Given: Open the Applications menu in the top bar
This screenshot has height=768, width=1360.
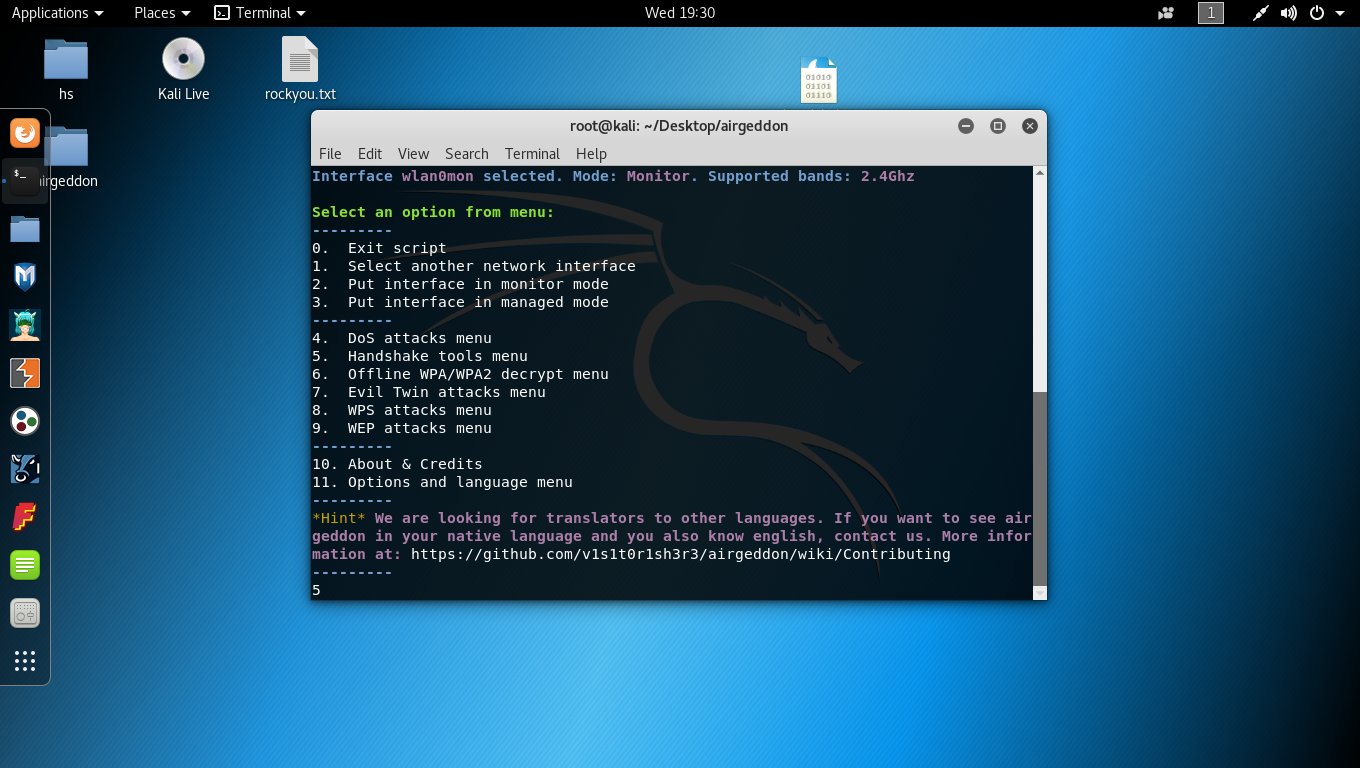Looking at the screenshot, I should 57,13.
